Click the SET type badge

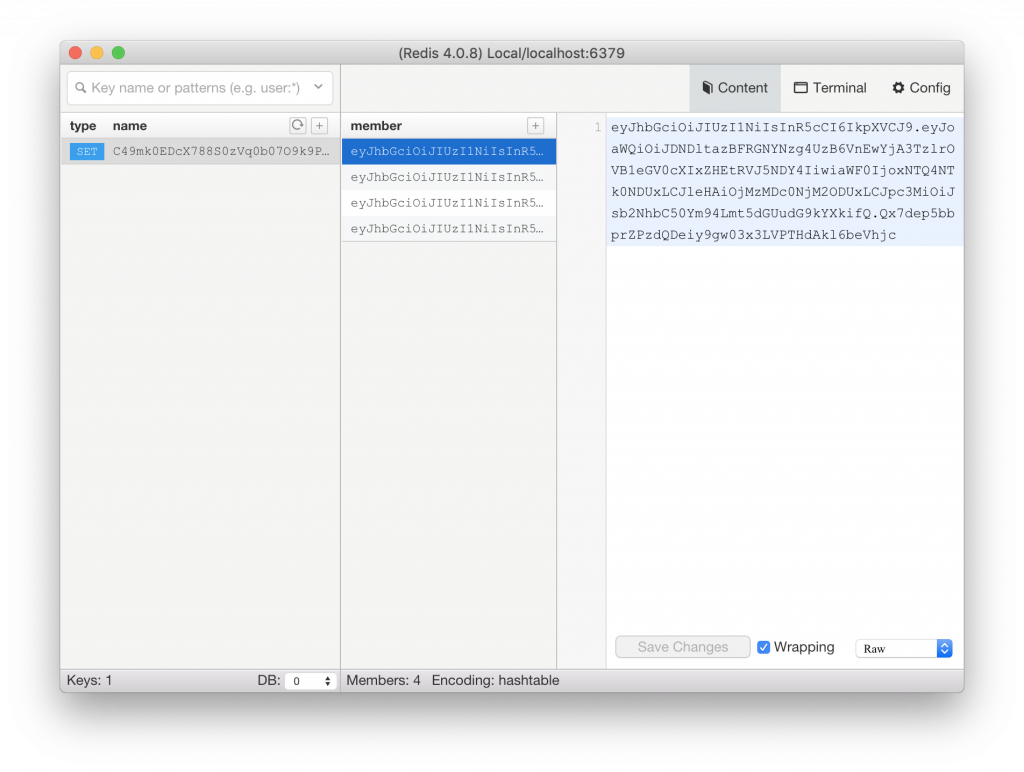point(87,152)
